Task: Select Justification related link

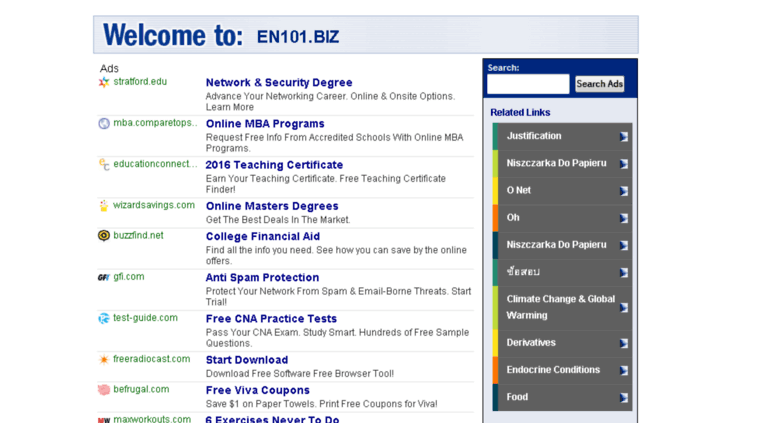Action: (x=534, y=136)
